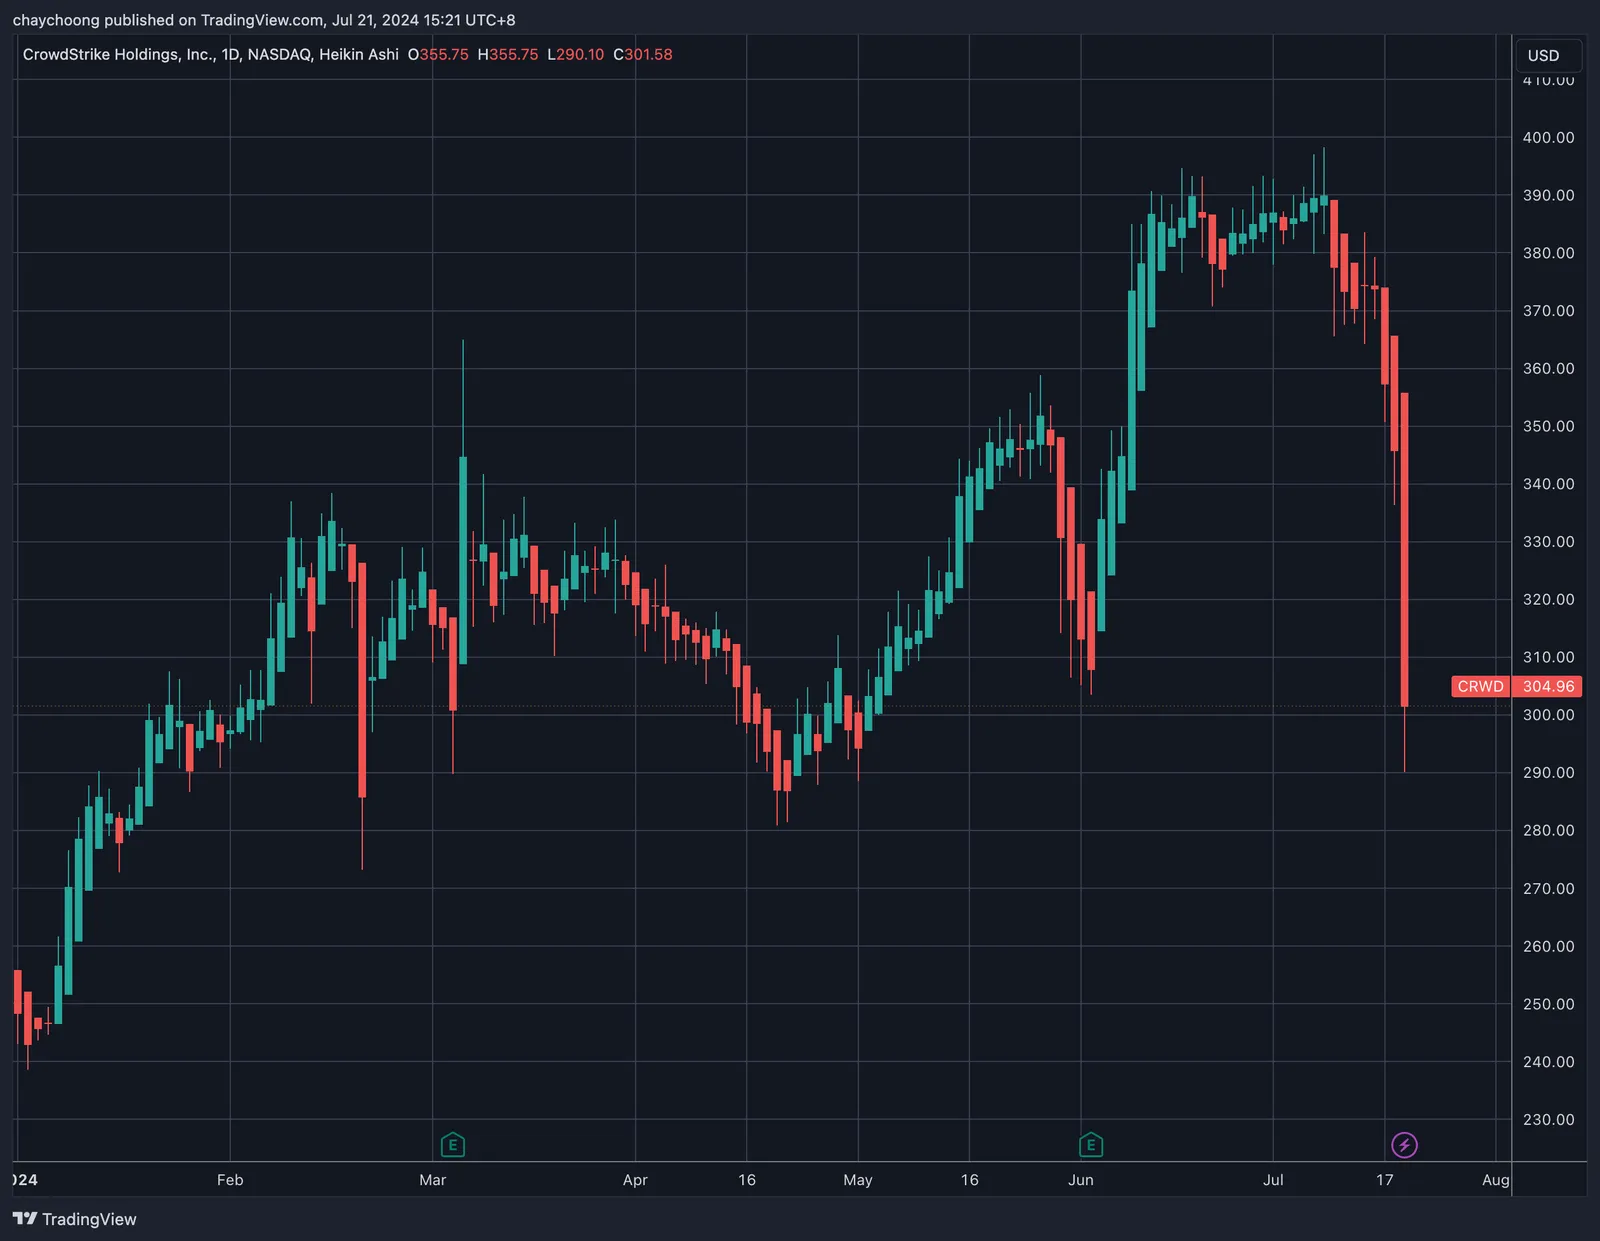Click the earnings E marker near Mar
The height and width of the screenshot is (1241, 1600).
tap(453, 1145)
